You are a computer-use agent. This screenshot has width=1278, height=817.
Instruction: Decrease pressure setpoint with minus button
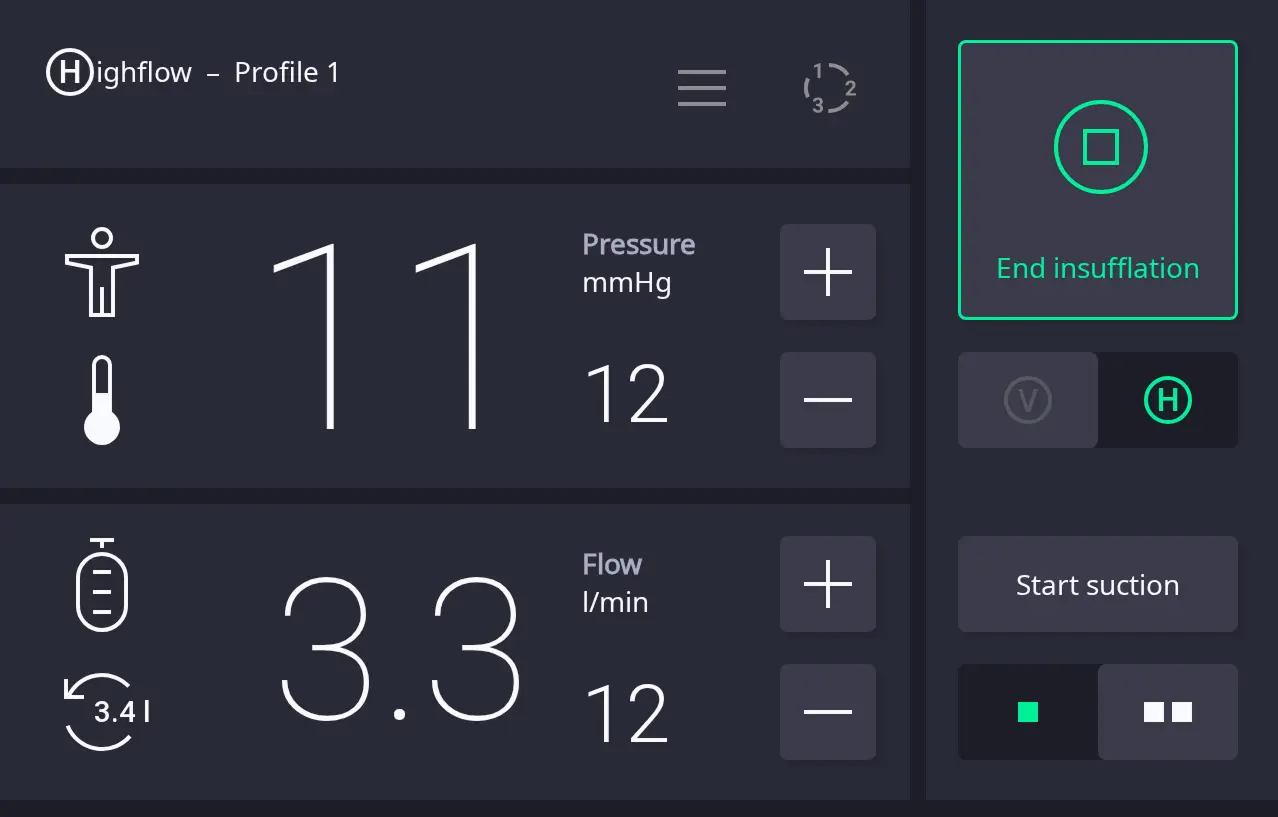(x=828, y=400)
